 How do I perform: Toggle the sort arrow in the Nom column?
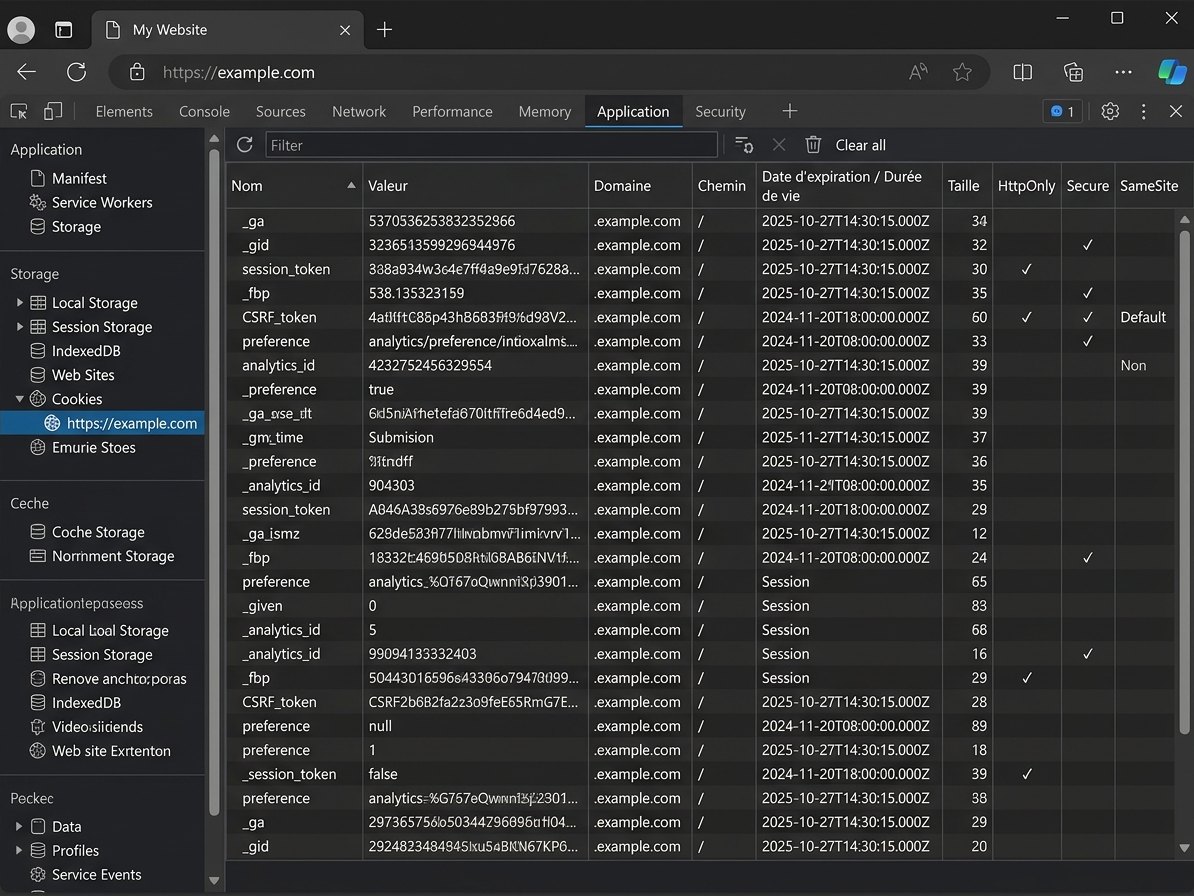351,185
